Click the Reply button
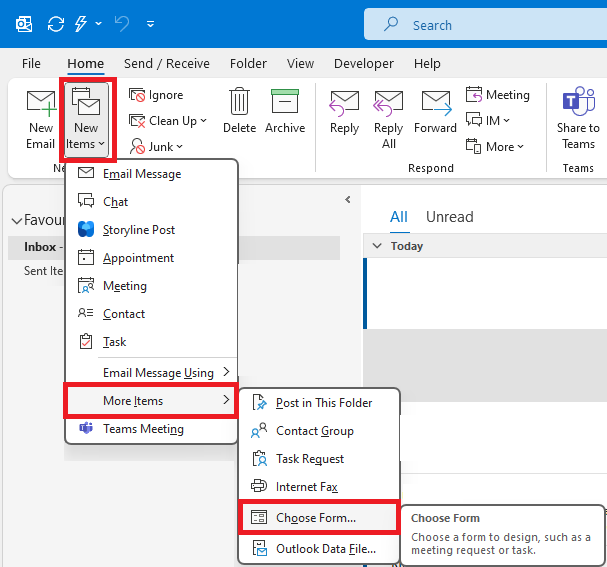The width and height of the screenshot is (607, 567). click(344, 112)
